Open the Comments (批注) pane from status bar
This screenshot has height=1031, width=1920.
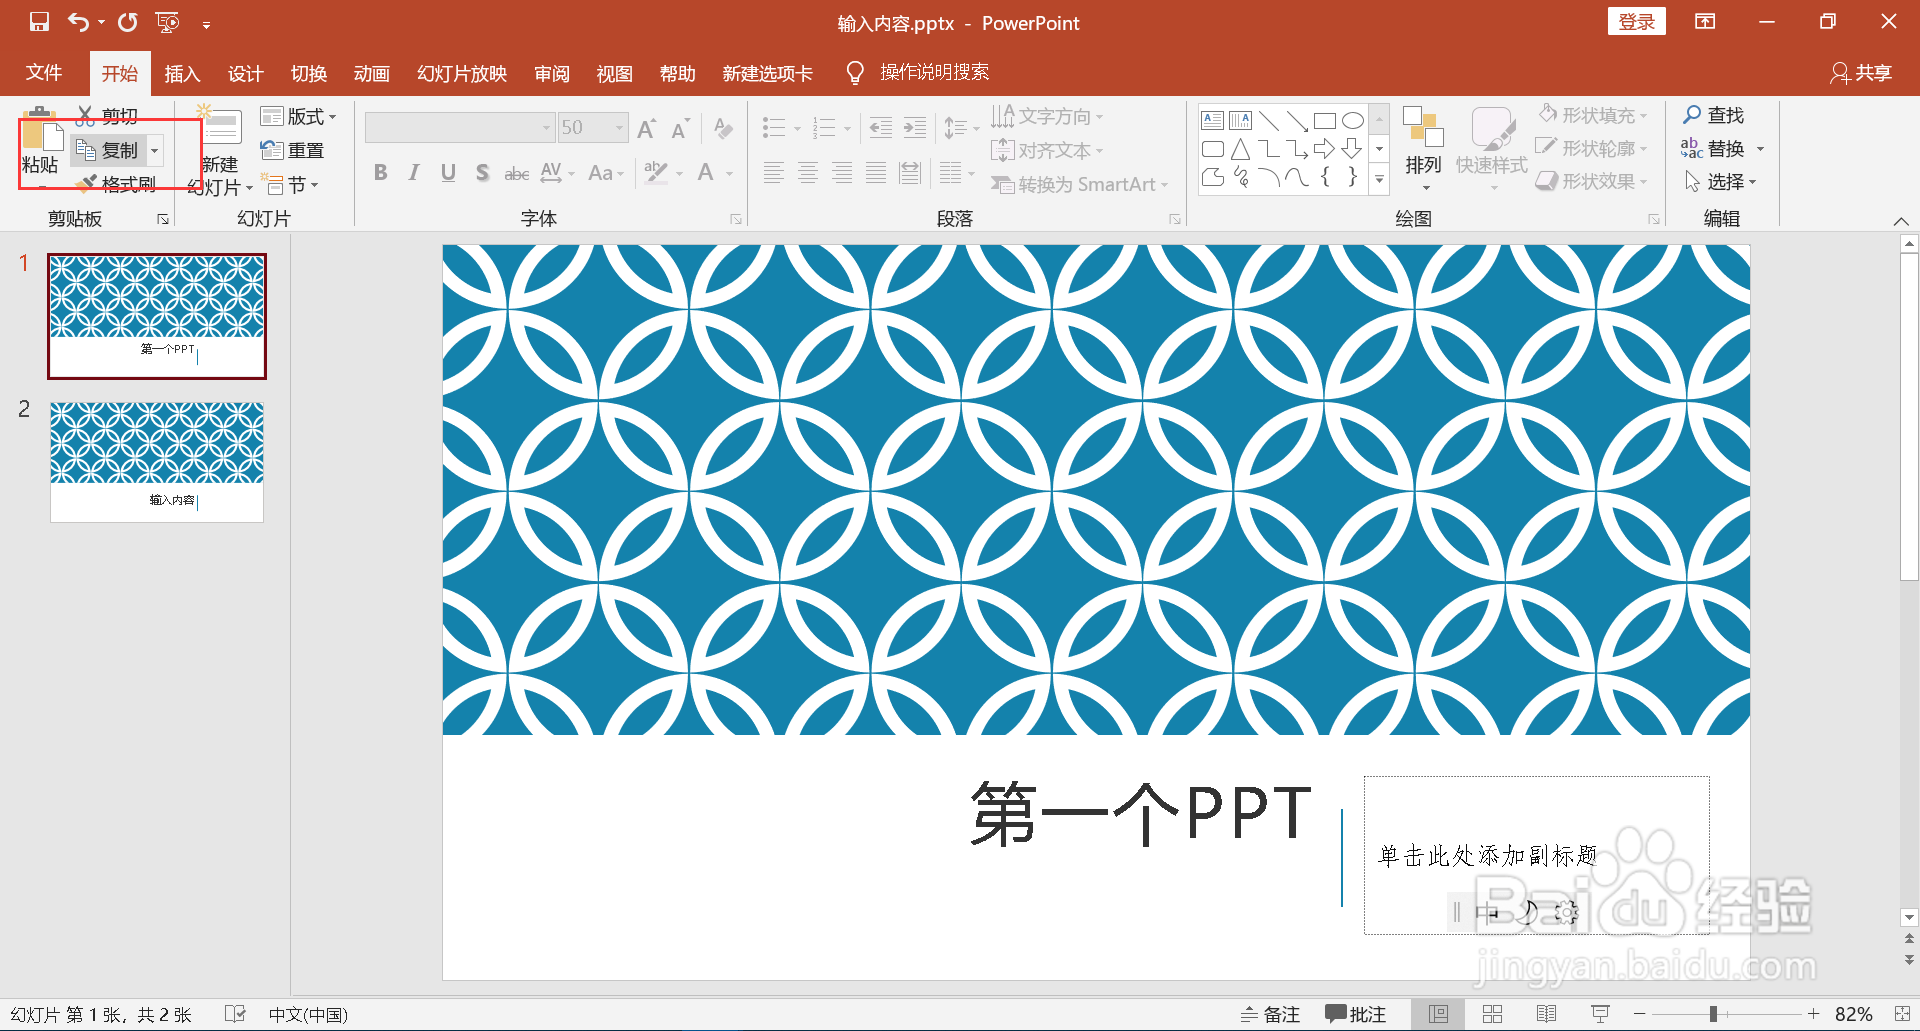point(1355,1014)
